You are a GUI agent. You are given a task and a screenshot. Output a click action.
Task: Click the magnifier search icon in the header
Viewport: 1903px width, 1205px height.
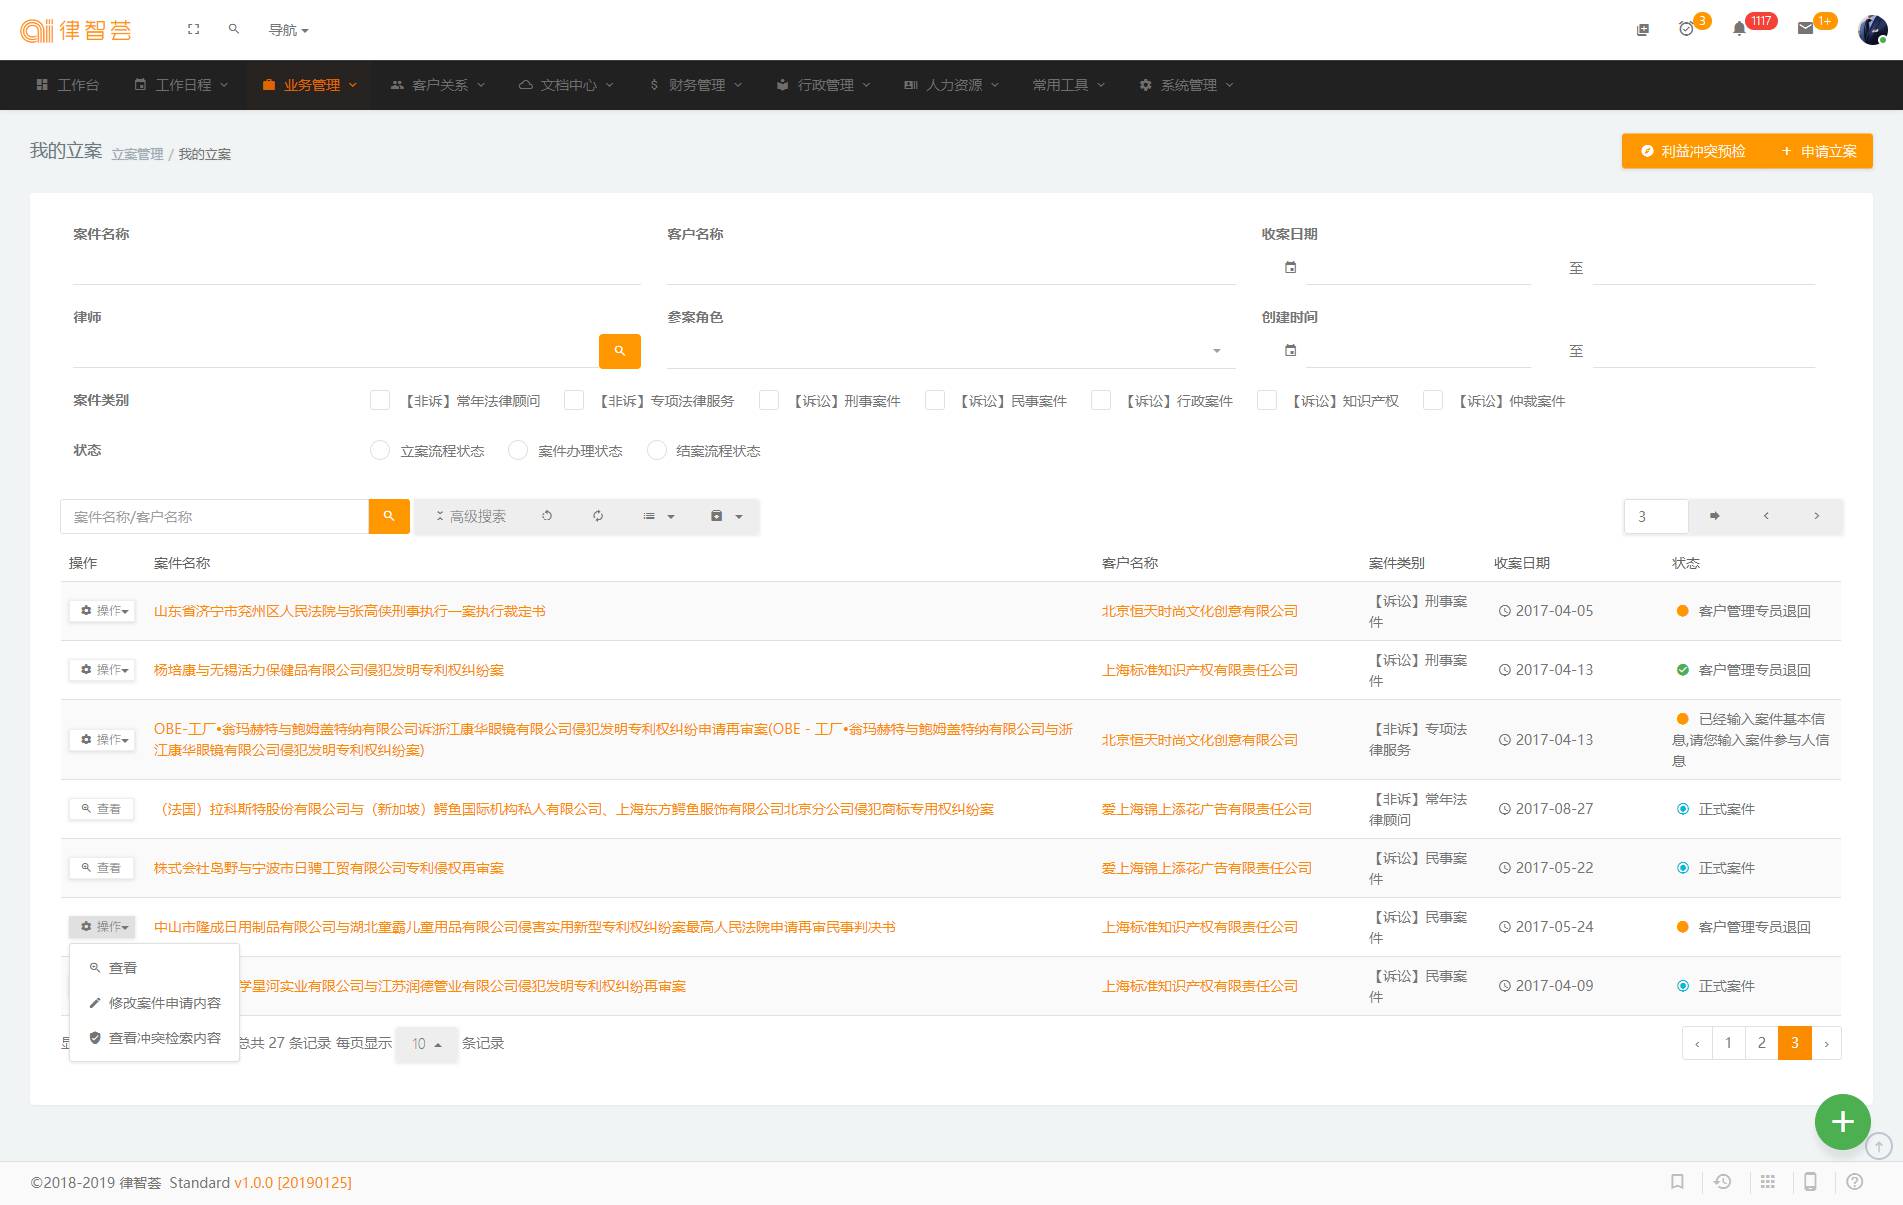(x=233, y=29)
